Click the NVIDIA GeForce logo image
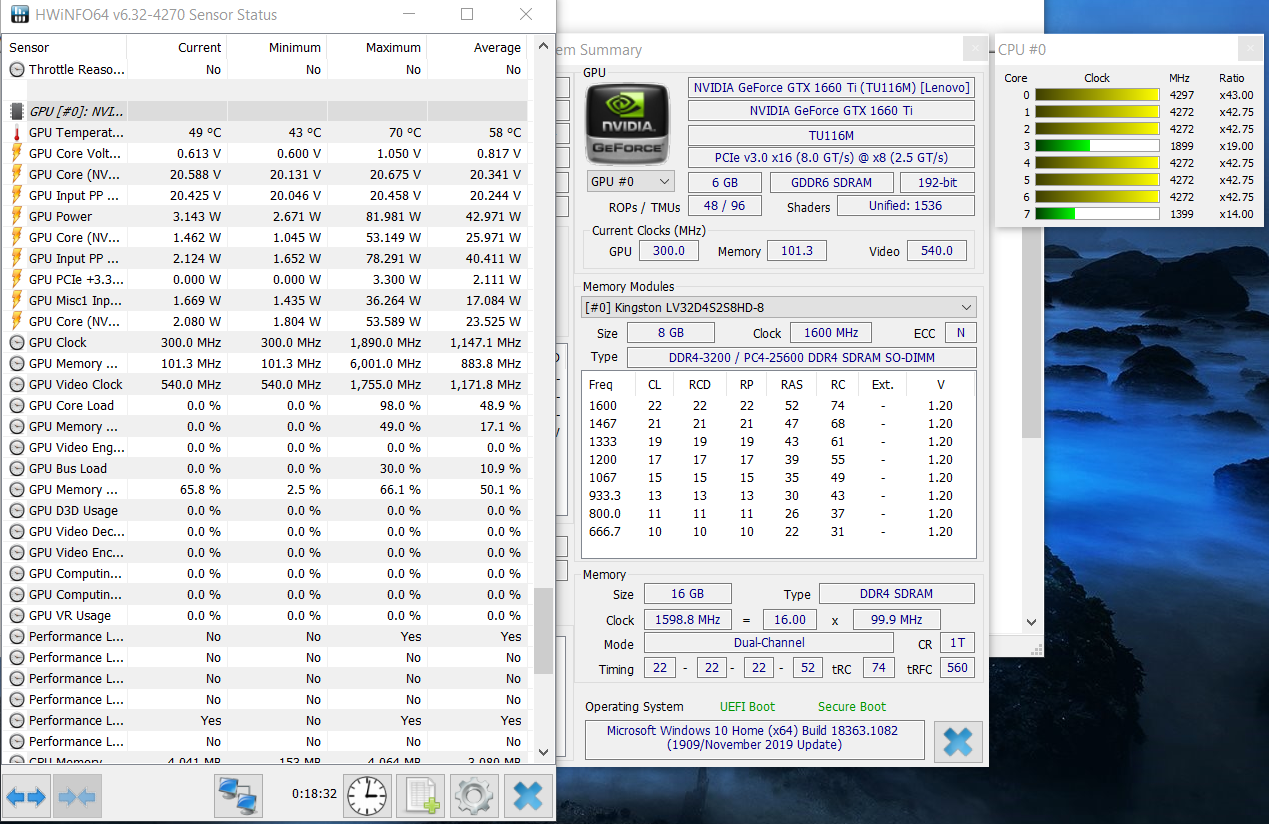The height and width of the screenshot is (824, 1269). (629, 123)
